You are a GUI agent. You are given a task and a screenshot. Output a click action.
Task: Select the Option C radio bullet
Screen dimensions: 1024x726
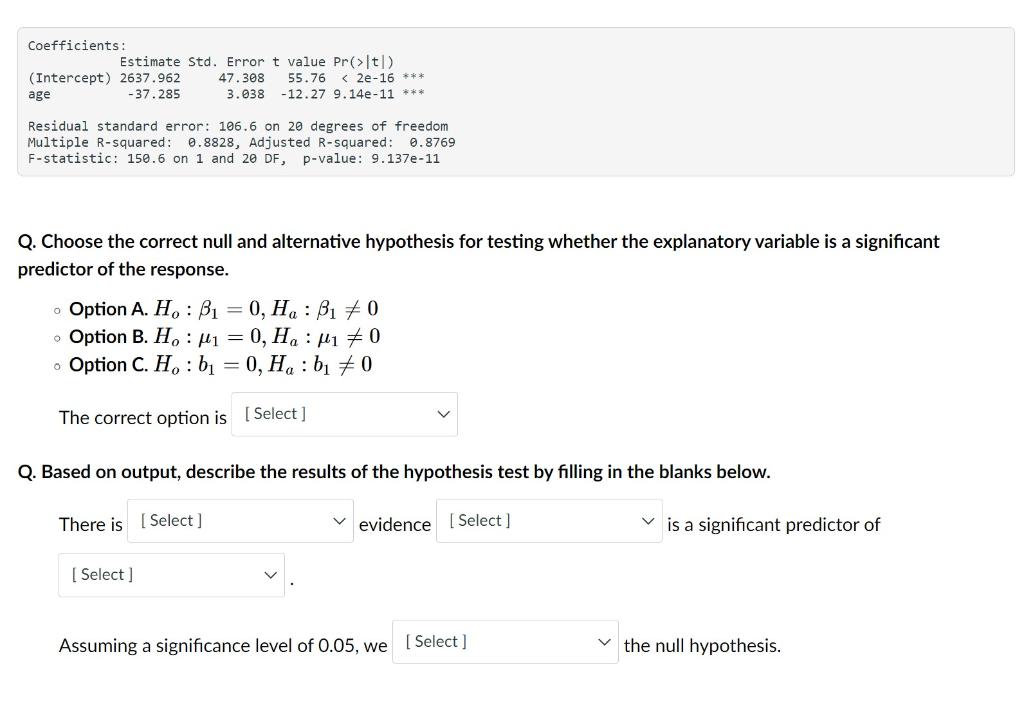(56, 365)
